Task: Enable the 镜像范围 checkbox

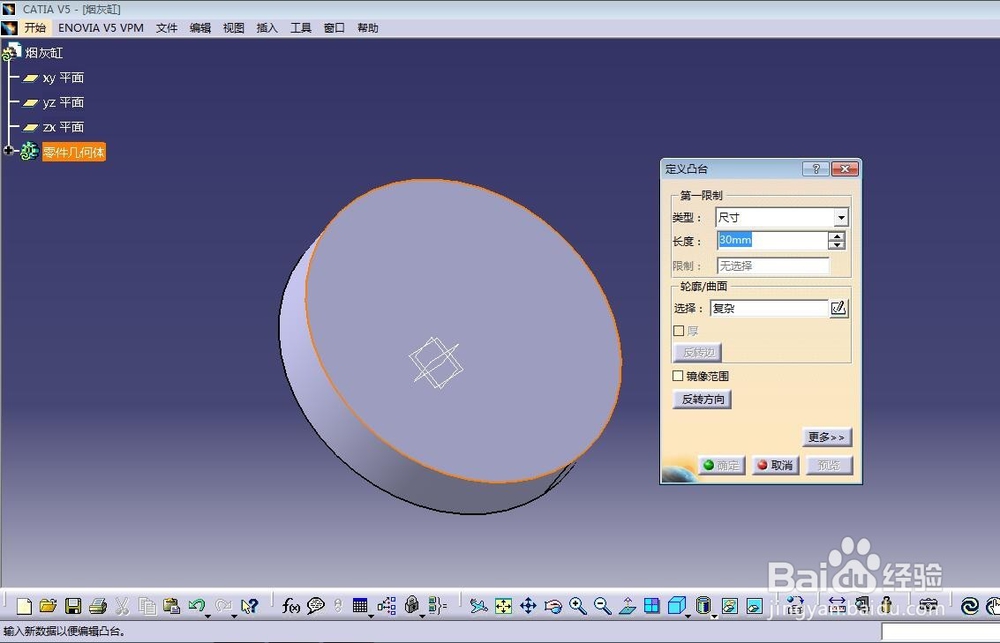Action: (677, 375)
